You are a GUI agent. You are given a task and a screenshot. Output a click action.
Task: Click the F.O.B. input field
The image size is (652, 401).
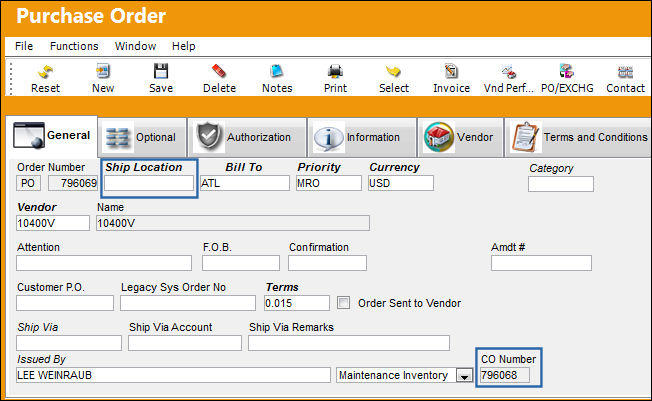click(x=241, y=263)
